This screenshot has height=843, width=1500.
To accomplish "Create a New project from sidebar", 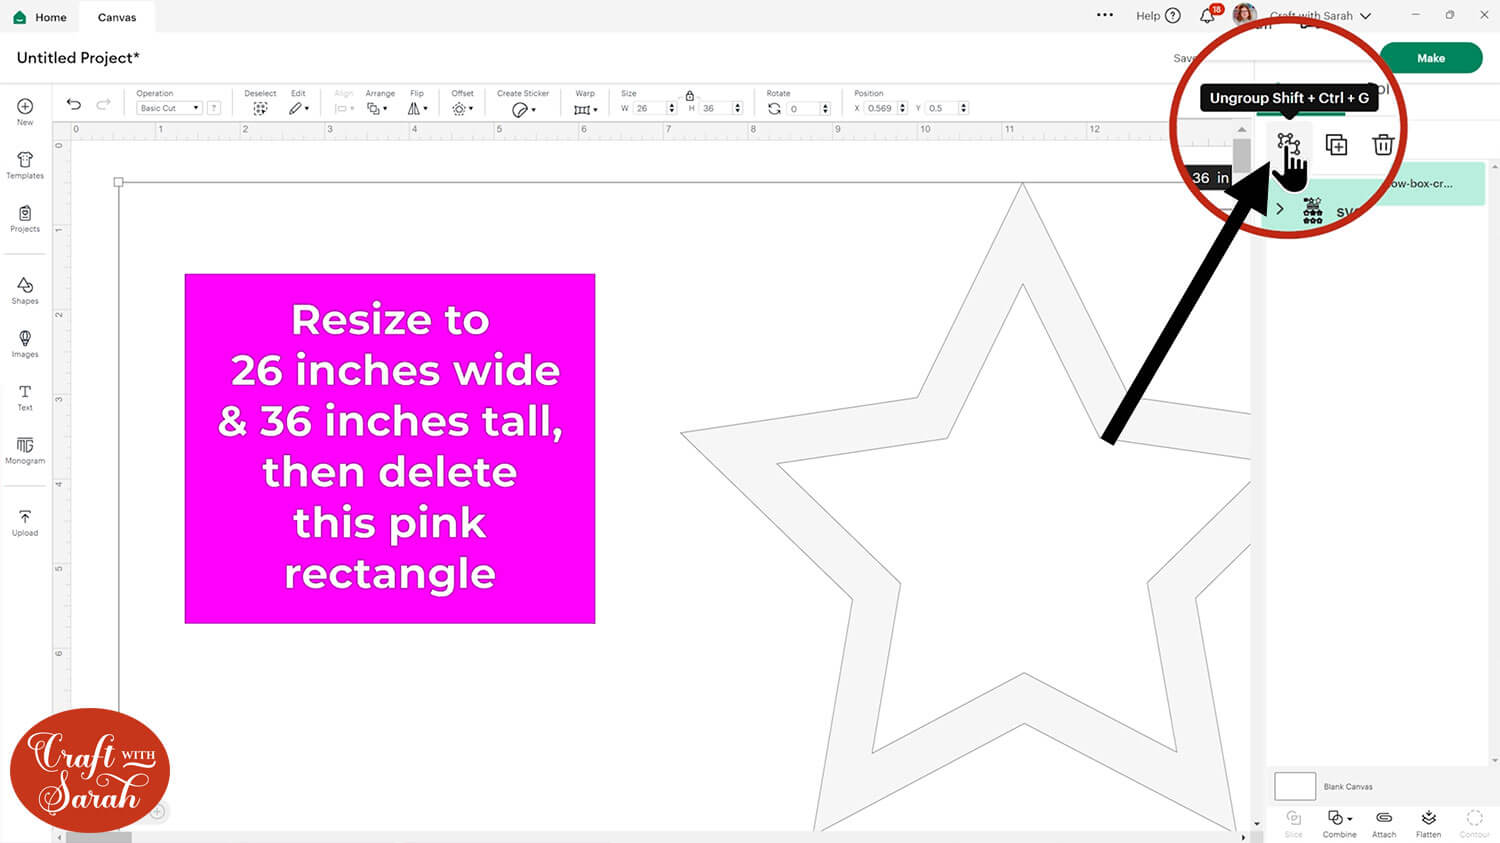I will (x=25, y=111).
